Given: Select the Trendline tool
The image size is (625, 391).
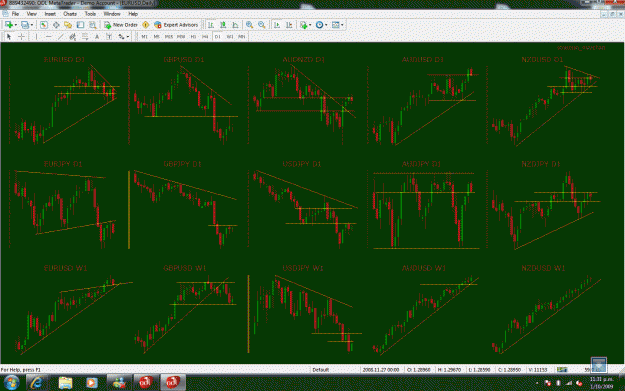Looking at the screenshot, I should pyautogui.click(x=61, y=37).
